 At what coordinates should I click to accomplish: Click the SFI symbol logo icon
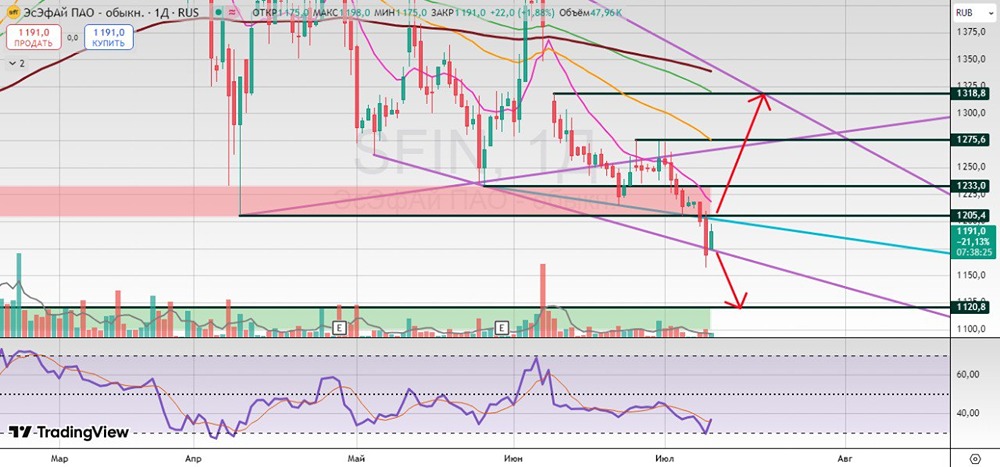13,13
